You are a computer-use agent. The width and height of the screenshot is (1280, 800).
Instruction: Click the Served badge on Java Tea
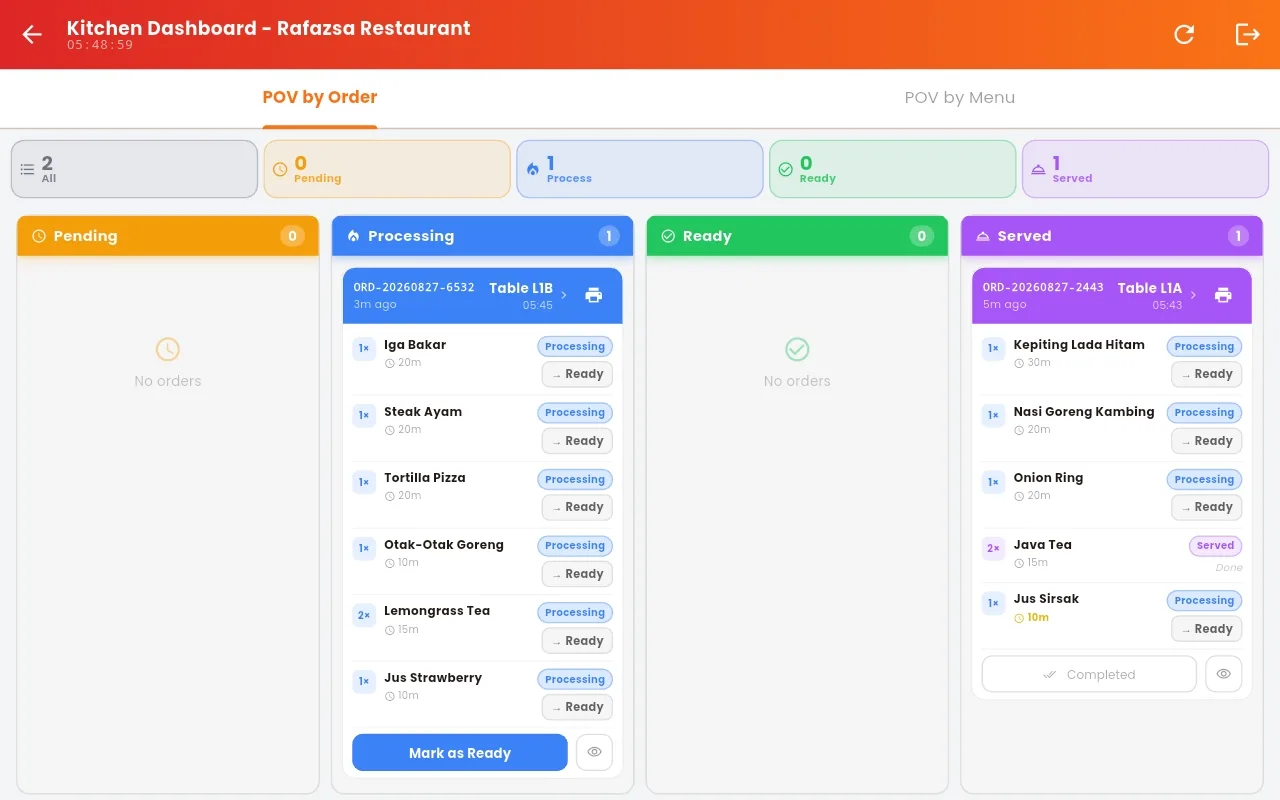pos(1215,546)
